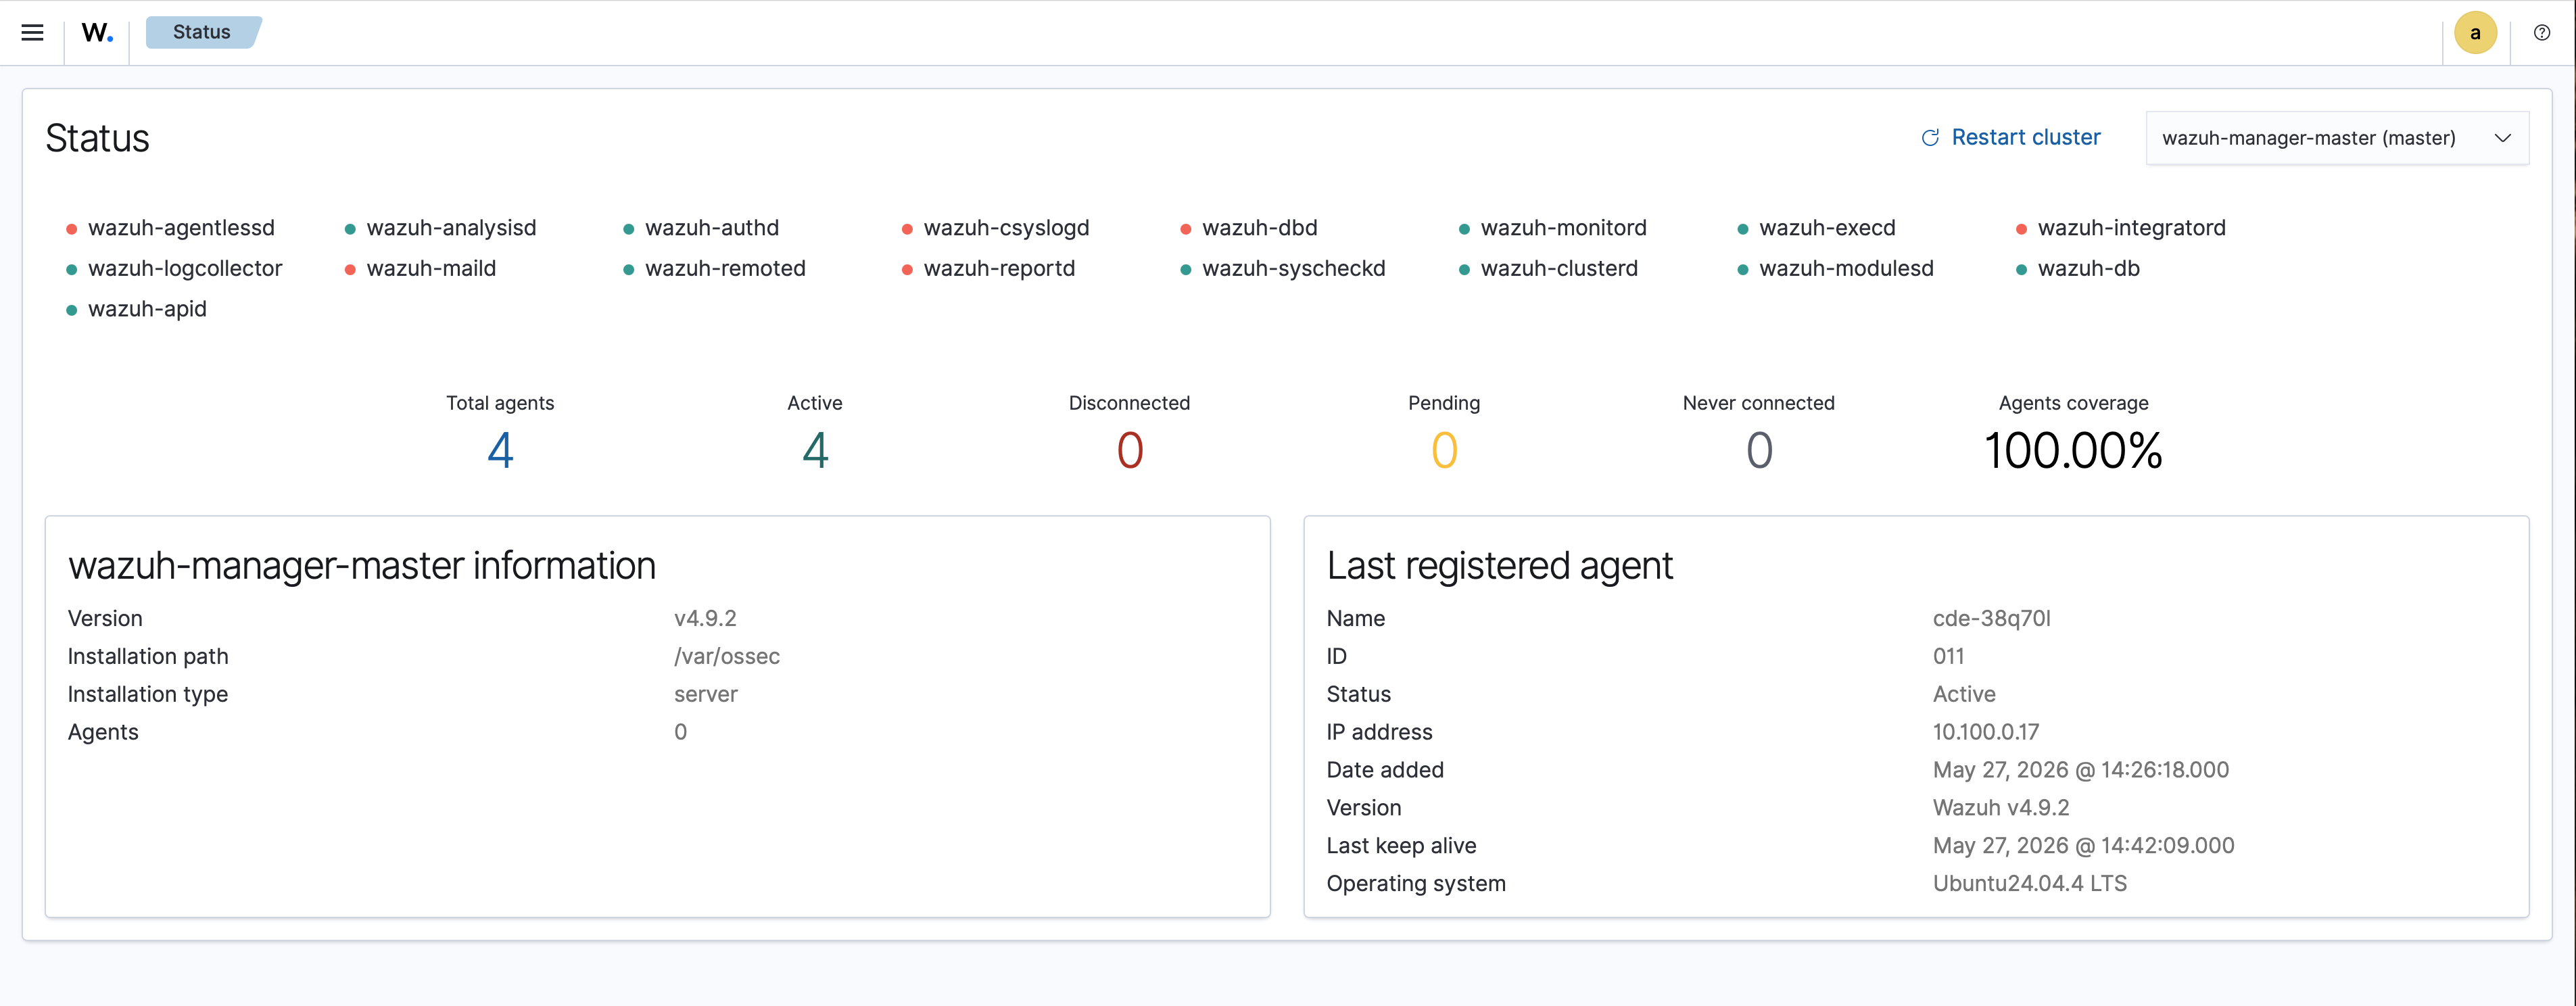Click the wazuh-integratord status dot
This screenshot has width=2576, height=1006.
click(2021, 230)
